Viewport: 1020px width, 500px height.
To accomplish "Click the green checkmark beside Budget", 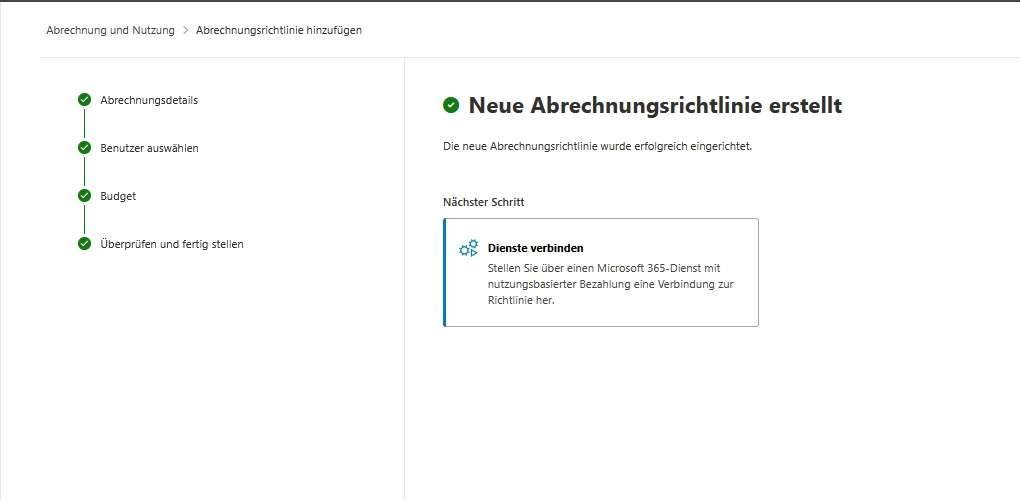I will tap(85, 196).
